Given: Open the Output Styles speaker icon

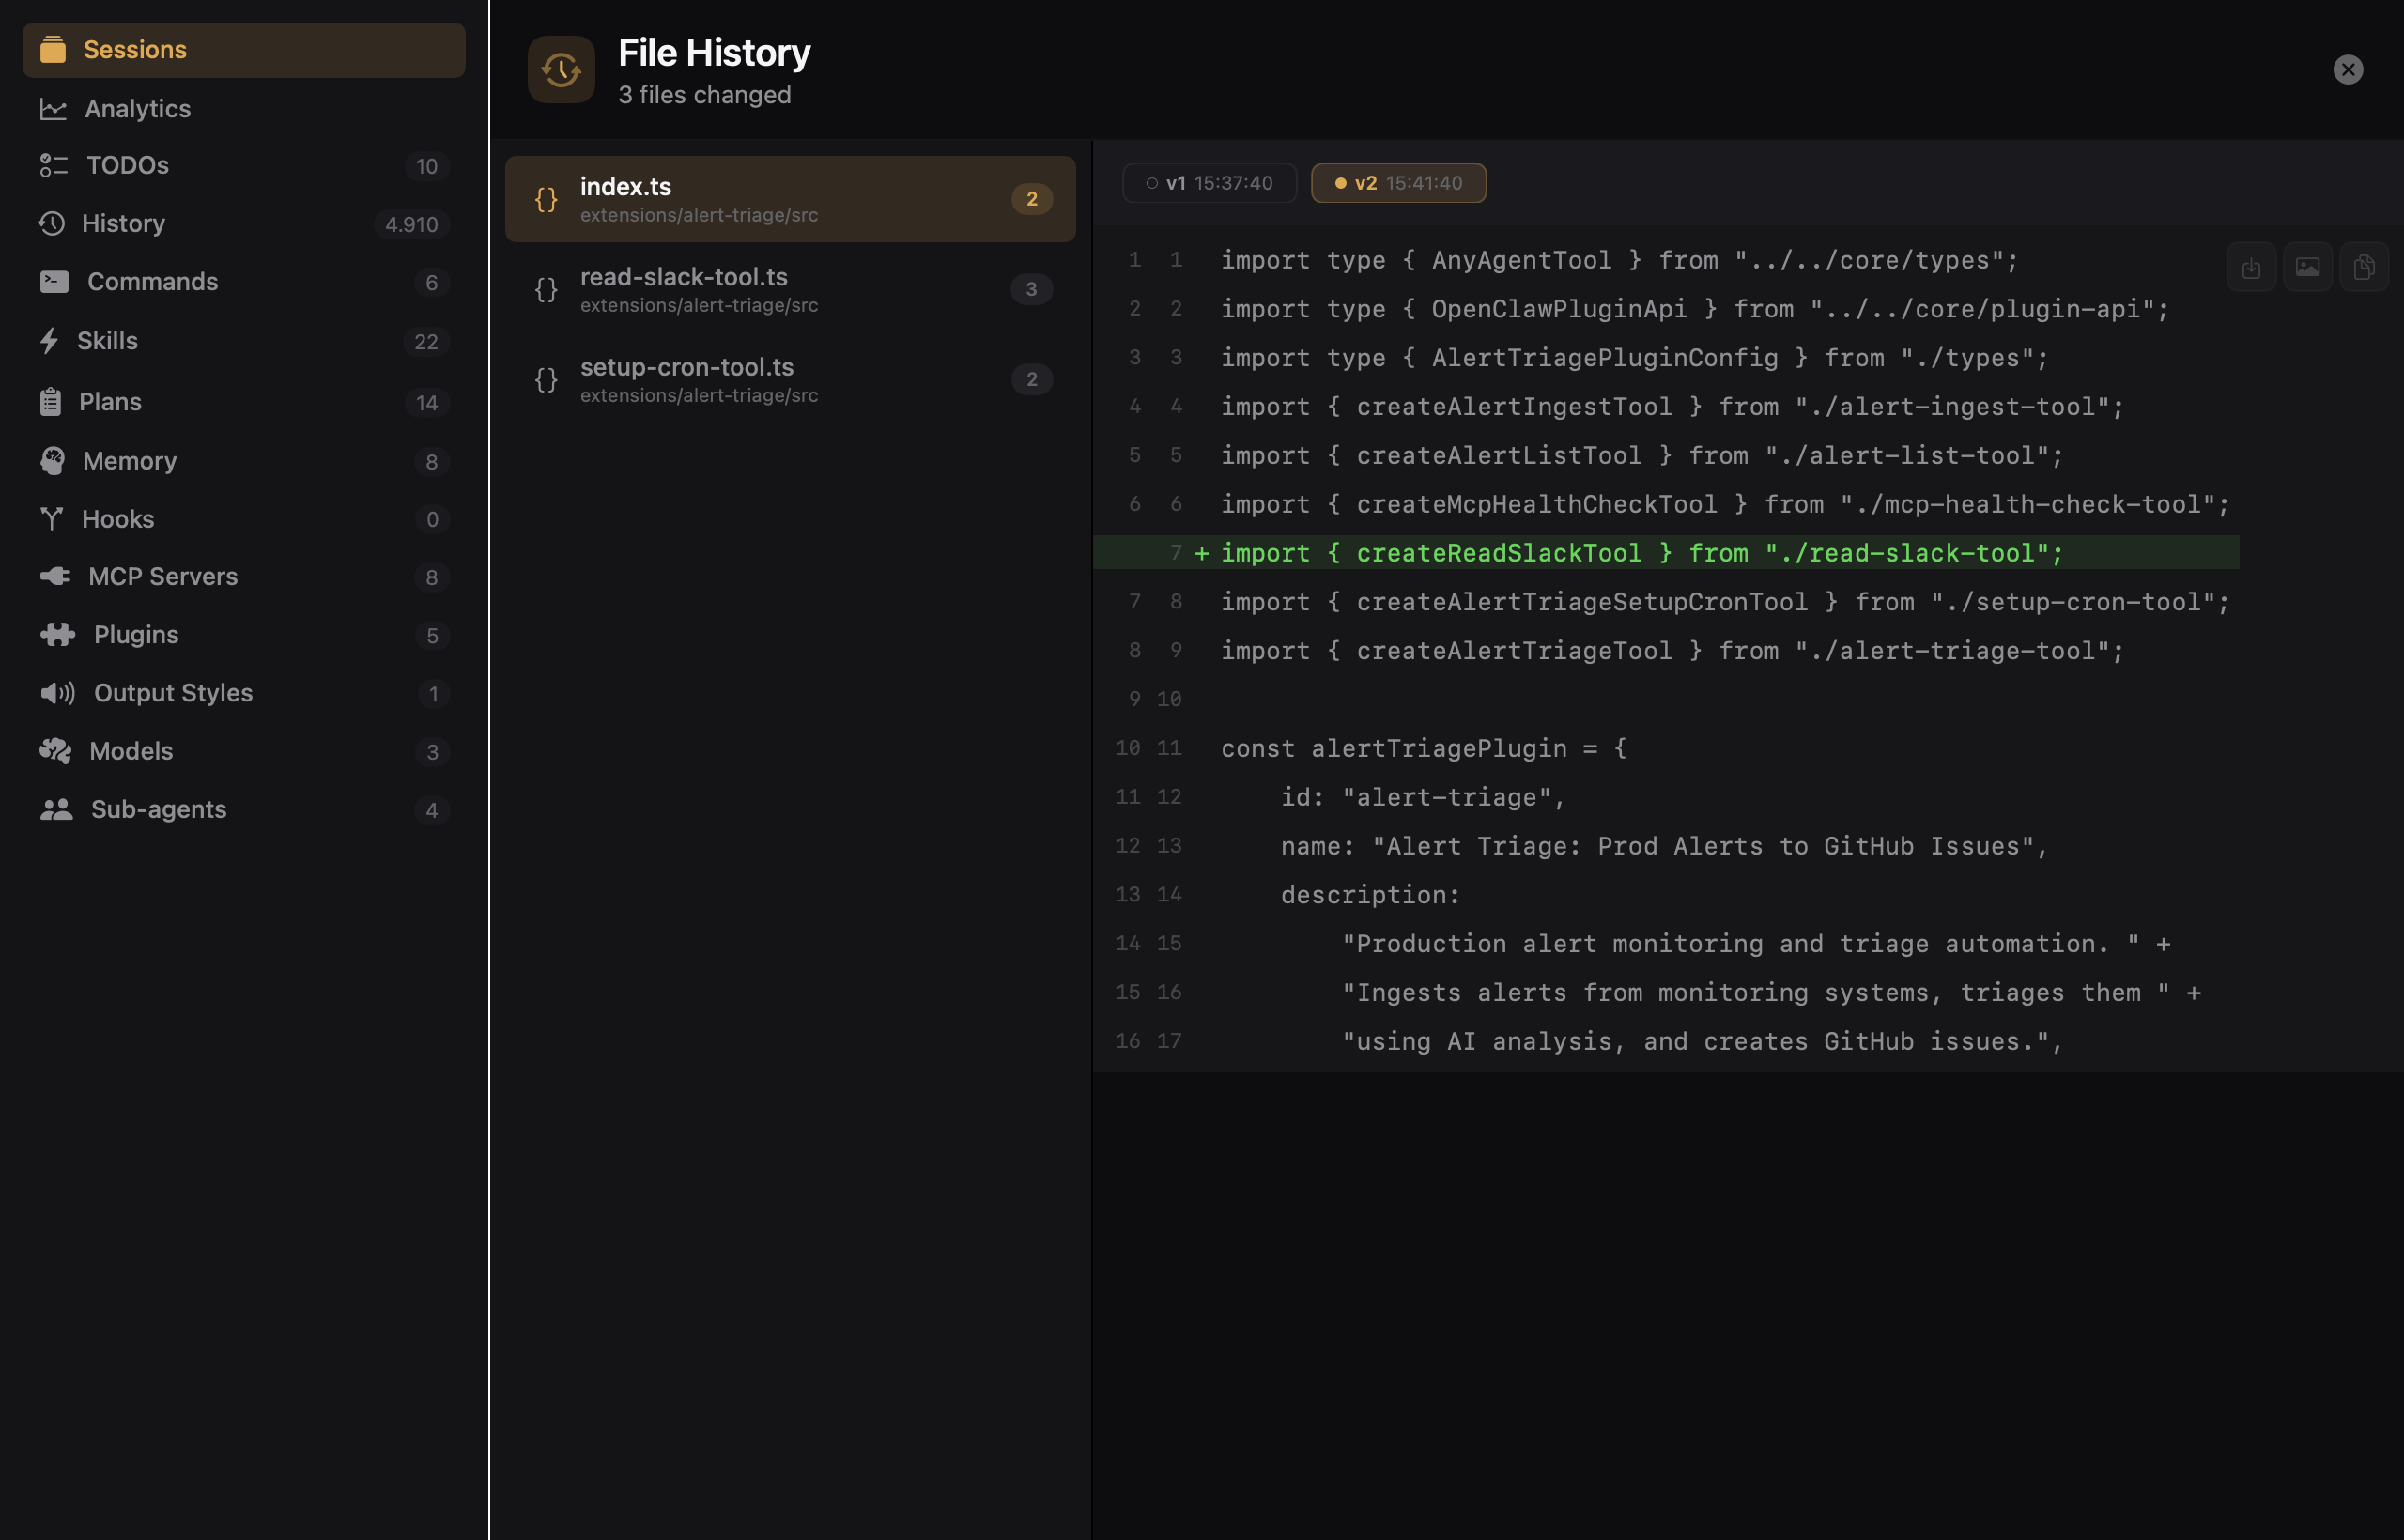Looking at the screenshot, I should (x=58, y=692).
